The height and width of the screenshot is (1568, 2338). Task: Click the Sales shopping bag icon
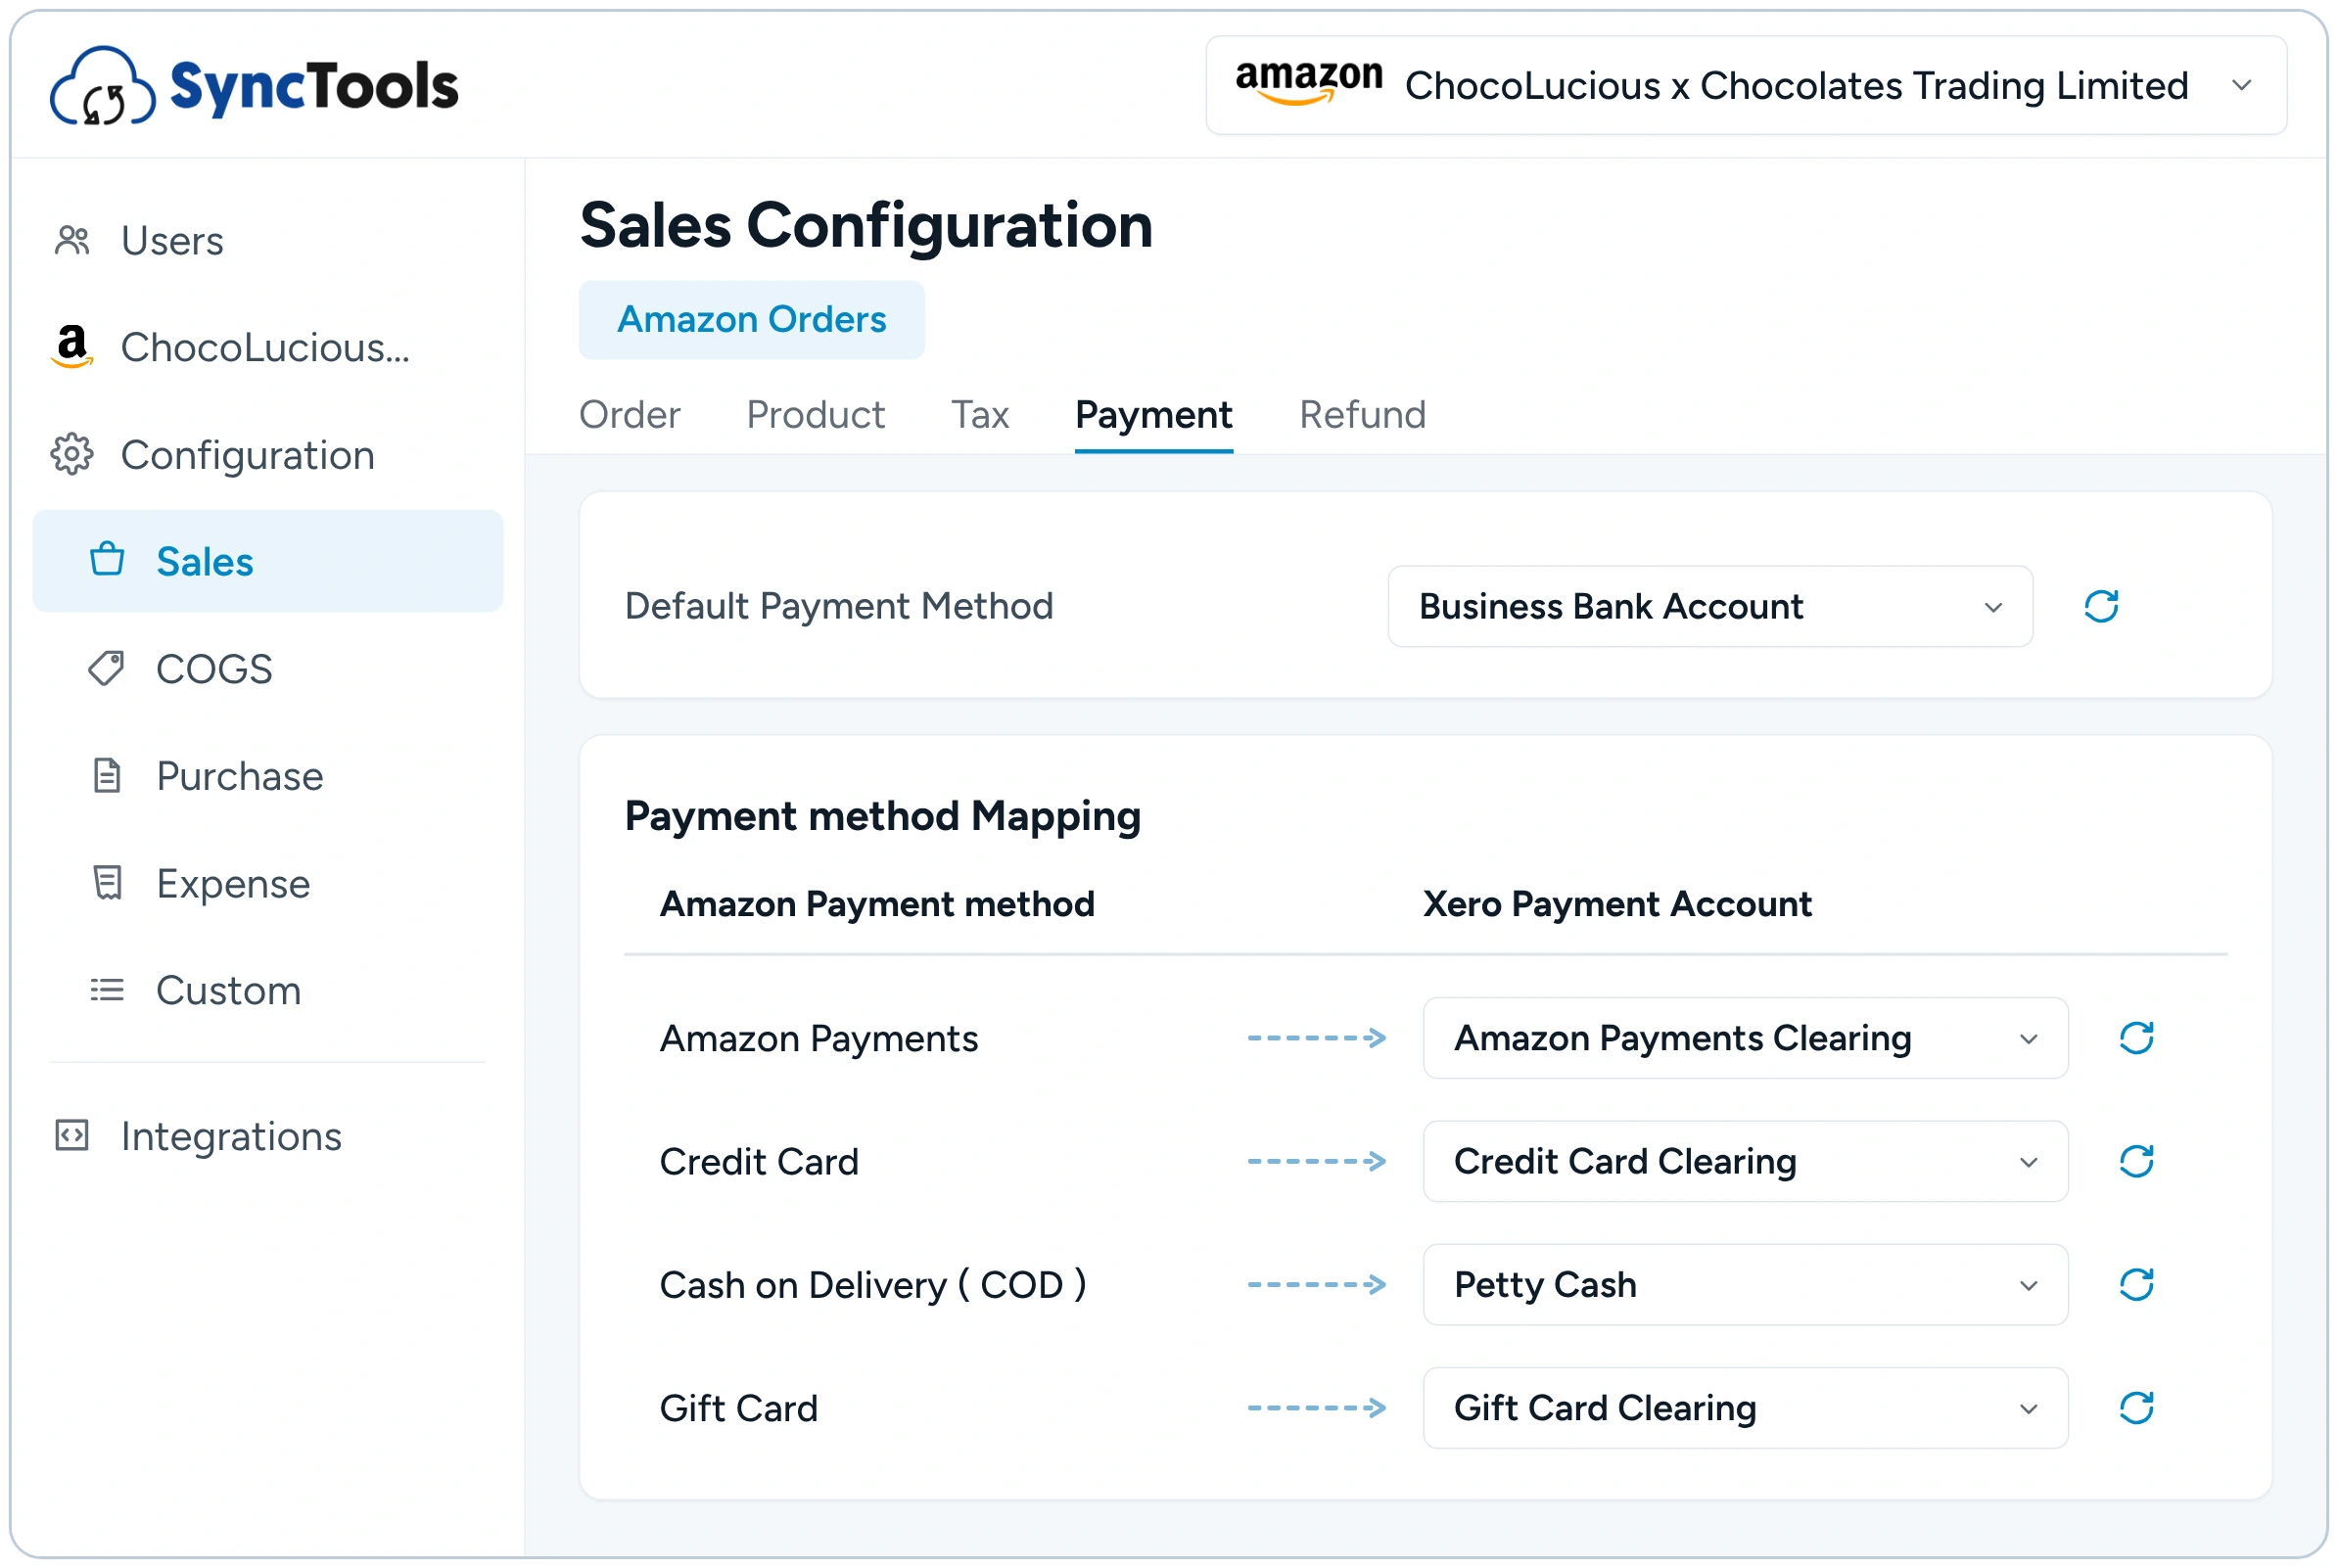pyautogui.click(x=107, y=560)
